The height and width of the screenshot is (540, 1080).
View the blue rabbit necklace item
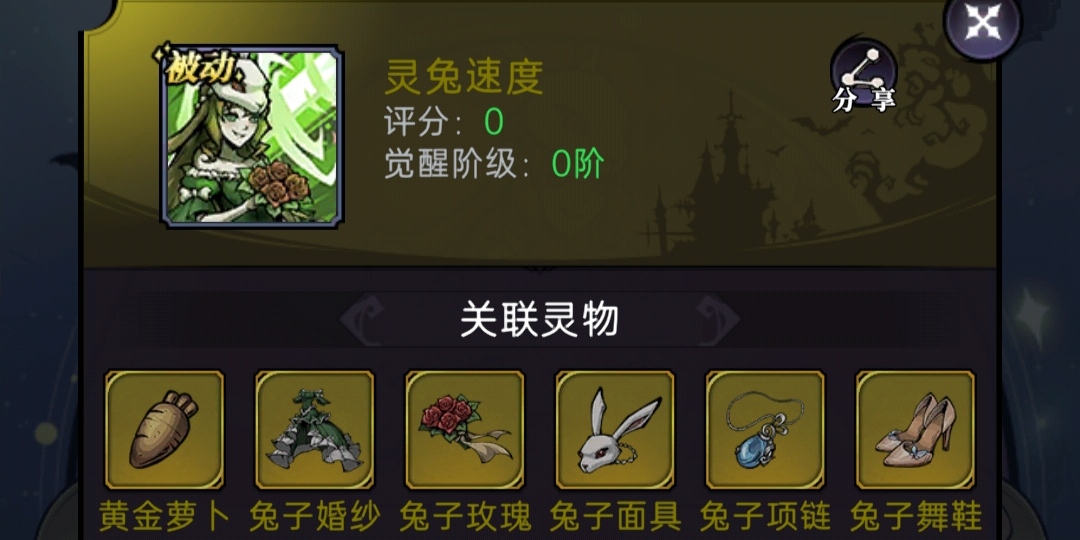pyautogui.click(x=765, y=430)
